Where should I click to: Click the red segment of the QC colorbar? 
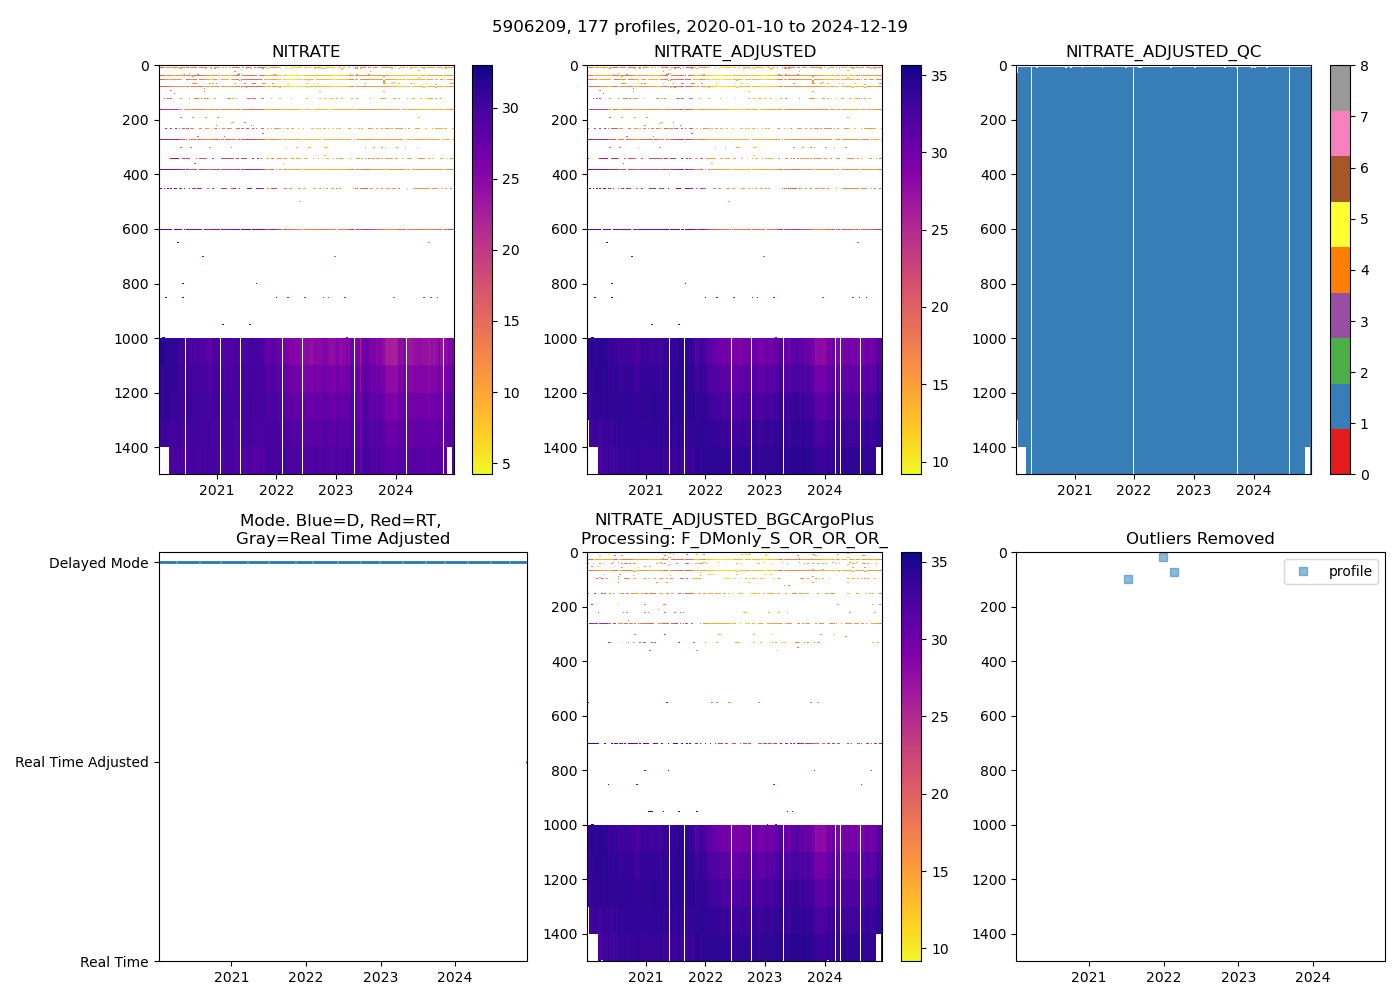1340,451
